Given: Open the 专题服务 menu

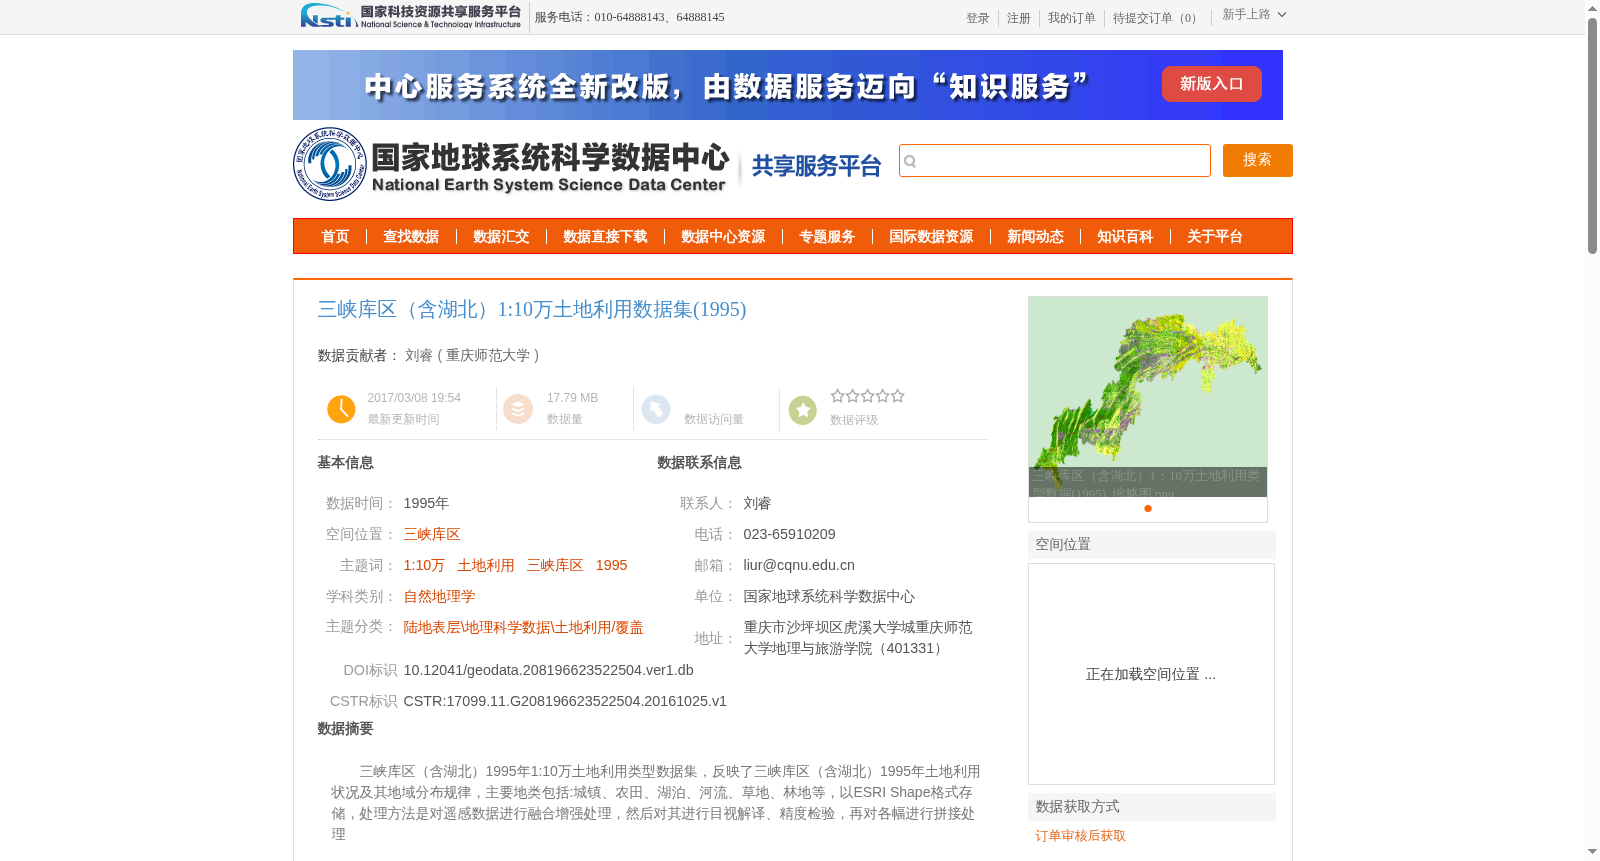Looking at the screenshot, I should [x=827, y=236].
